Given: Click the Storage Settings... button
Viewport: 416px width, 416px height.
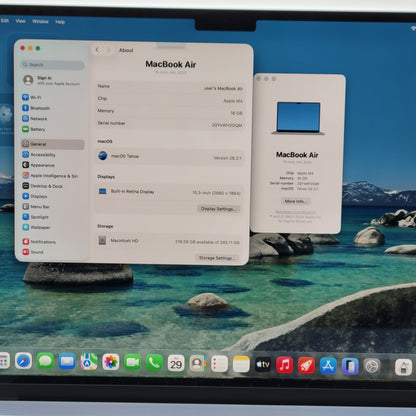Looking at the screenshot, I should pyautogui.click(x=217, y=258).
